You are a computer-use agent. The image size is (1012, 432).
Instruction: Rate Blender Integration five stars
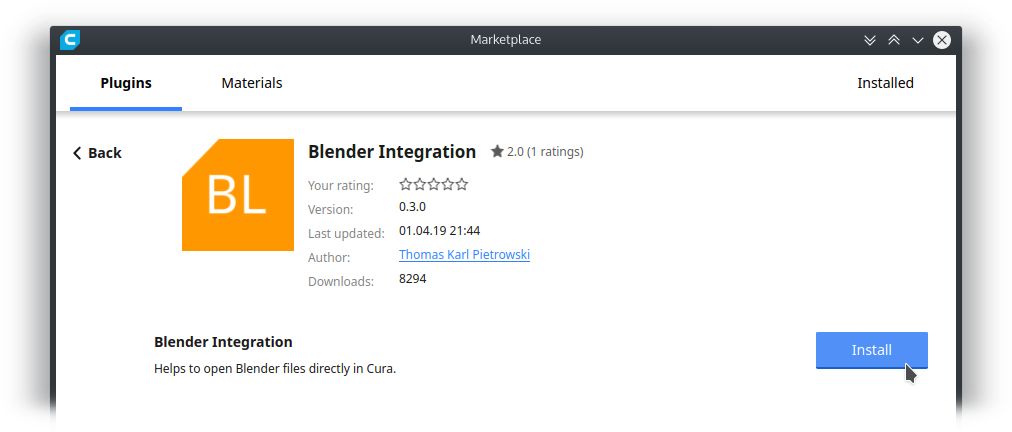(461, 185)
